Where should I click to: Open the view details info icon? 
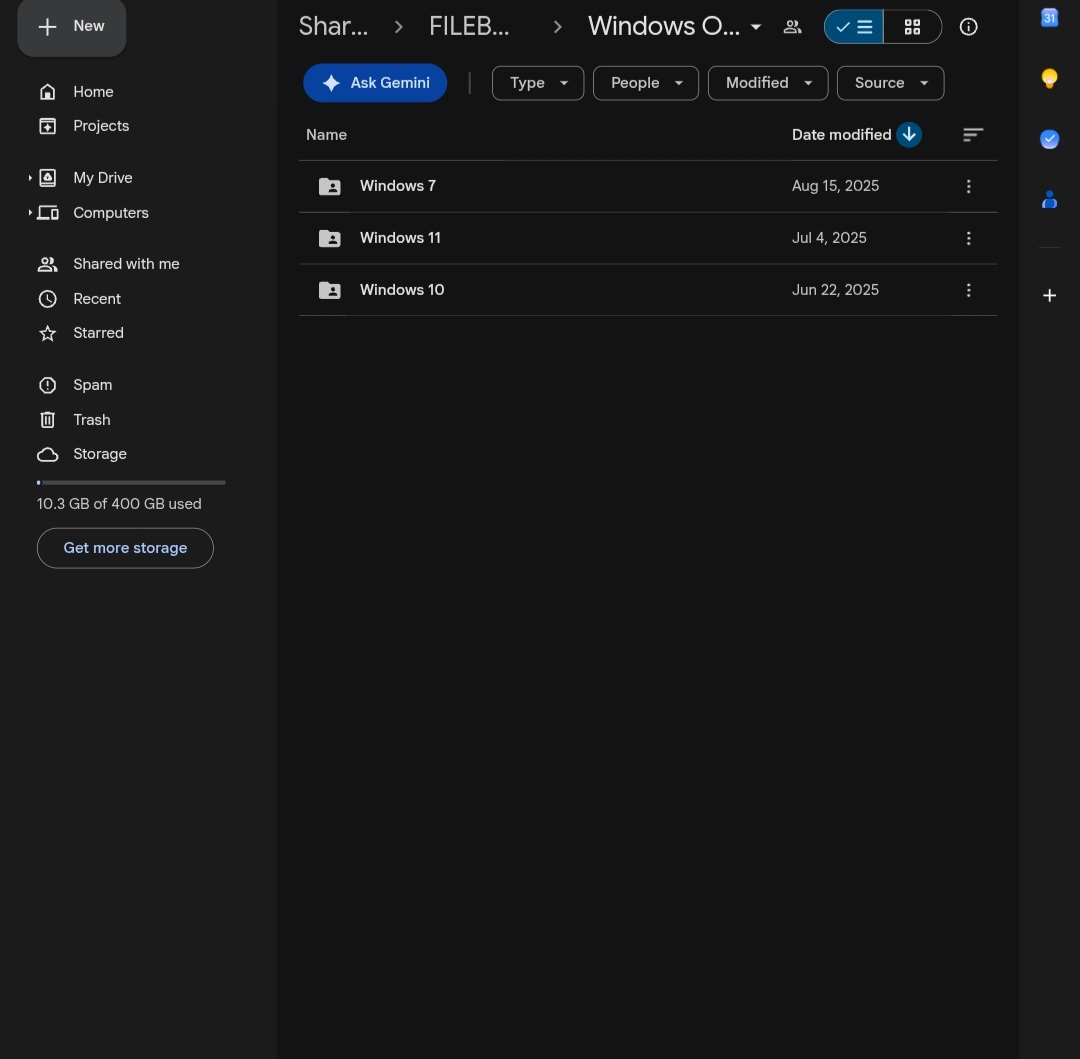point(968,27)
